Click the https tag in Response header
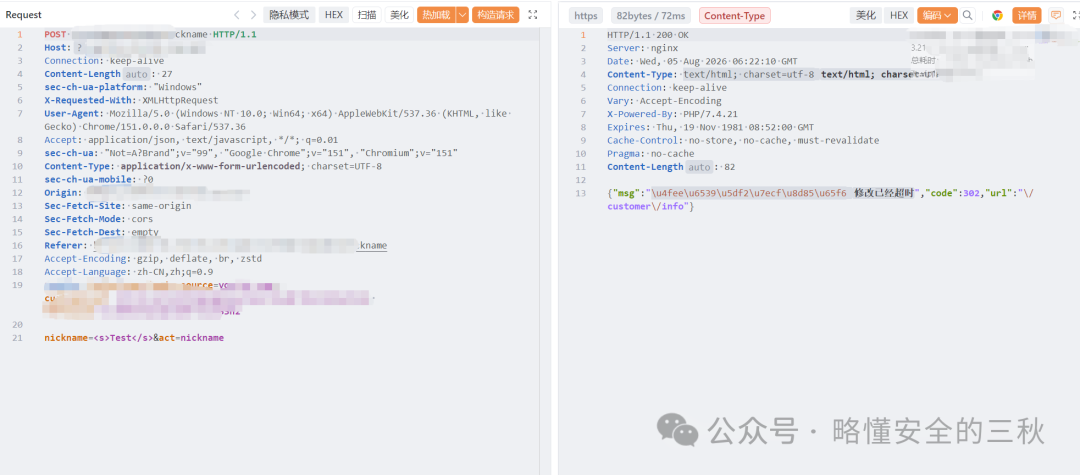 point(585,15)
